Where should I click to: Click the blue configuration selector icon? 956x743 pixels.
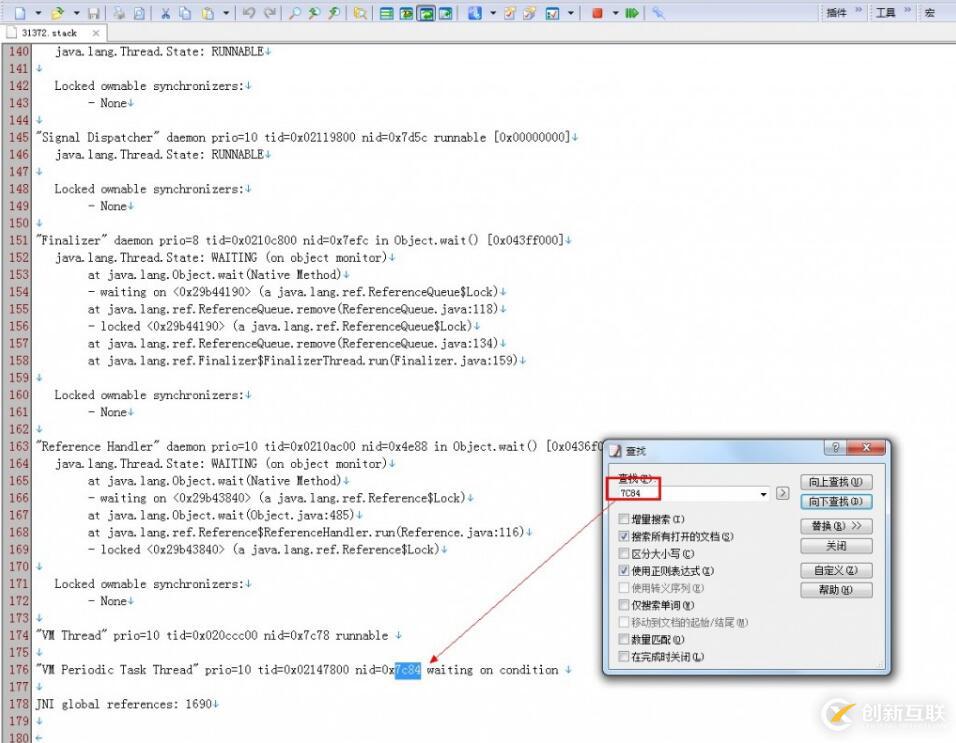coord(474,13)
